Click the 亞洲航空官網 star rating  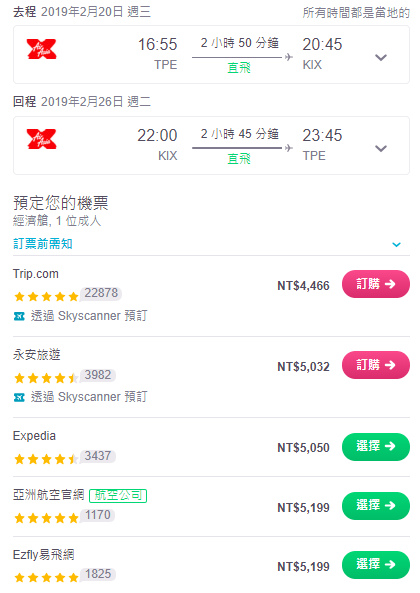pyautogui.click(x=46, y=518)
